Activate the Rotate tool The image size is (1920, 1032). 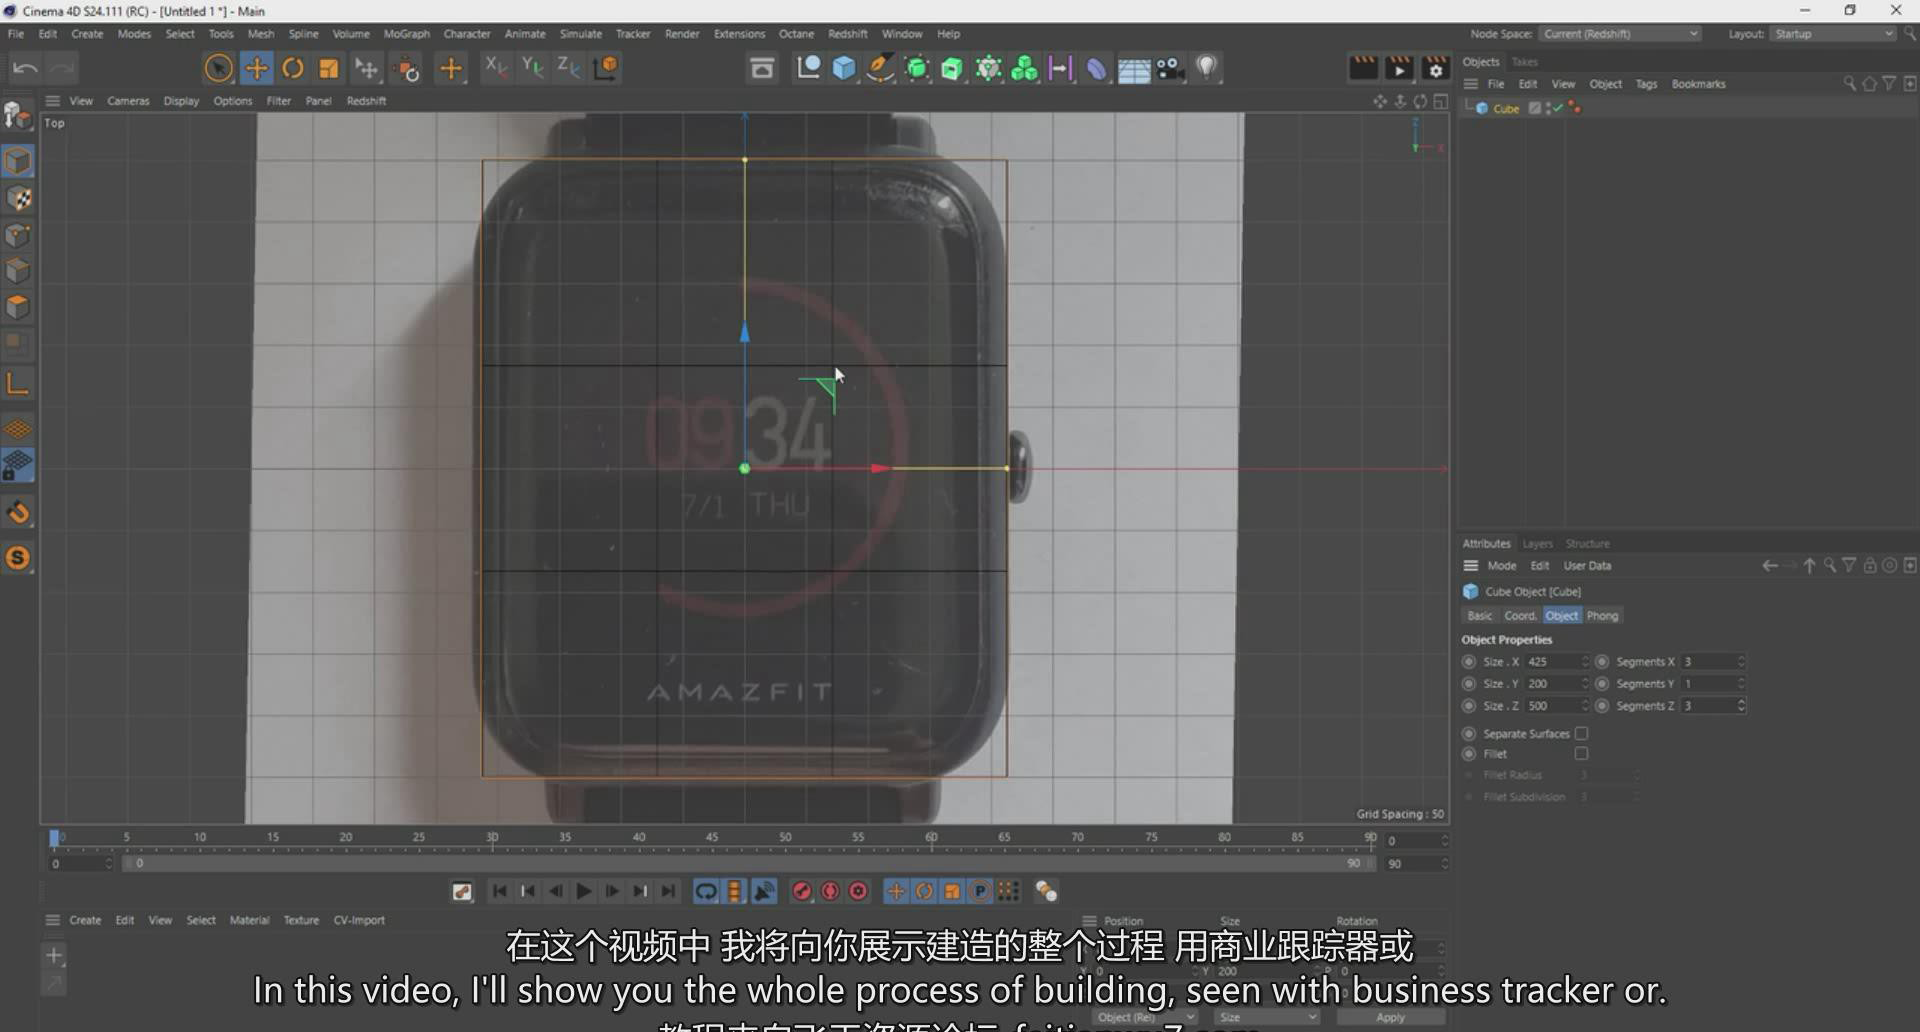click(293, 68)
